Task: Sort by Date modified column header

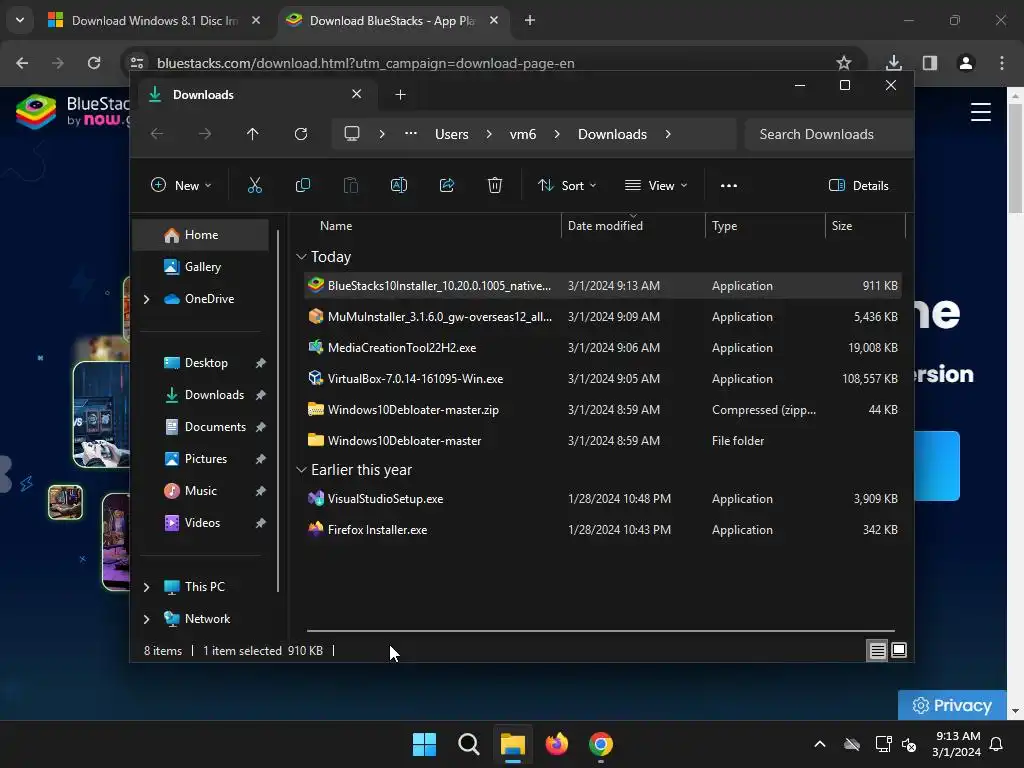Action: click(633, 225)
